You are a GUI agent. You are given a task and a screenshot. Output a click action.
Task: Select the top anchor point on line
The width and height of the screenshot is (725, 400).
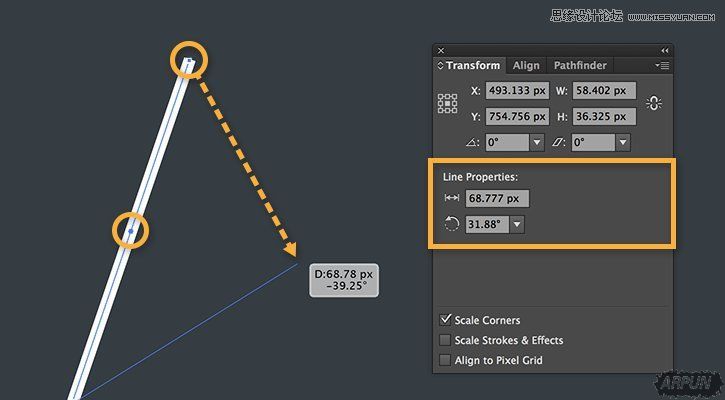(188, 61)
